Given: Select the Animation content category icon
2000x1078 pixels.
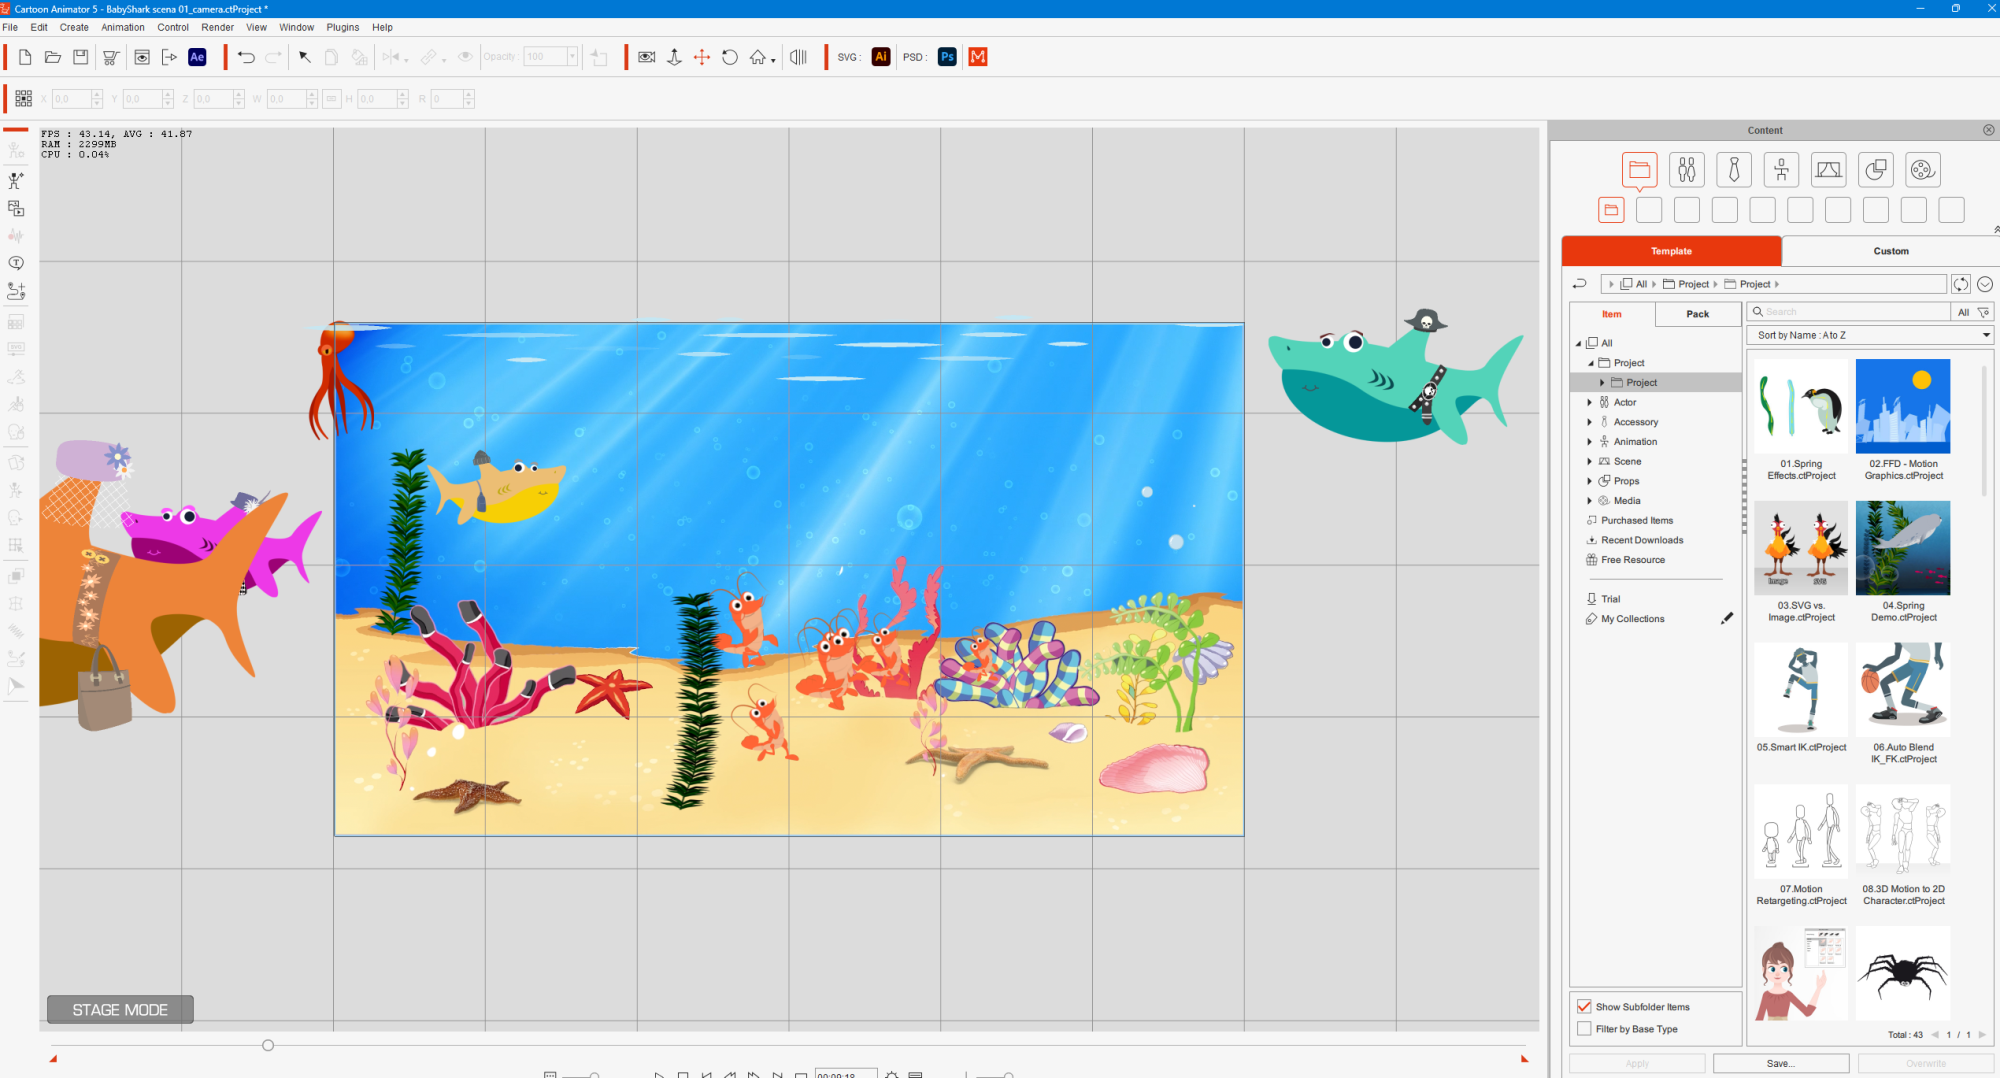Looking at the screenshot, I should point(1781,170).
